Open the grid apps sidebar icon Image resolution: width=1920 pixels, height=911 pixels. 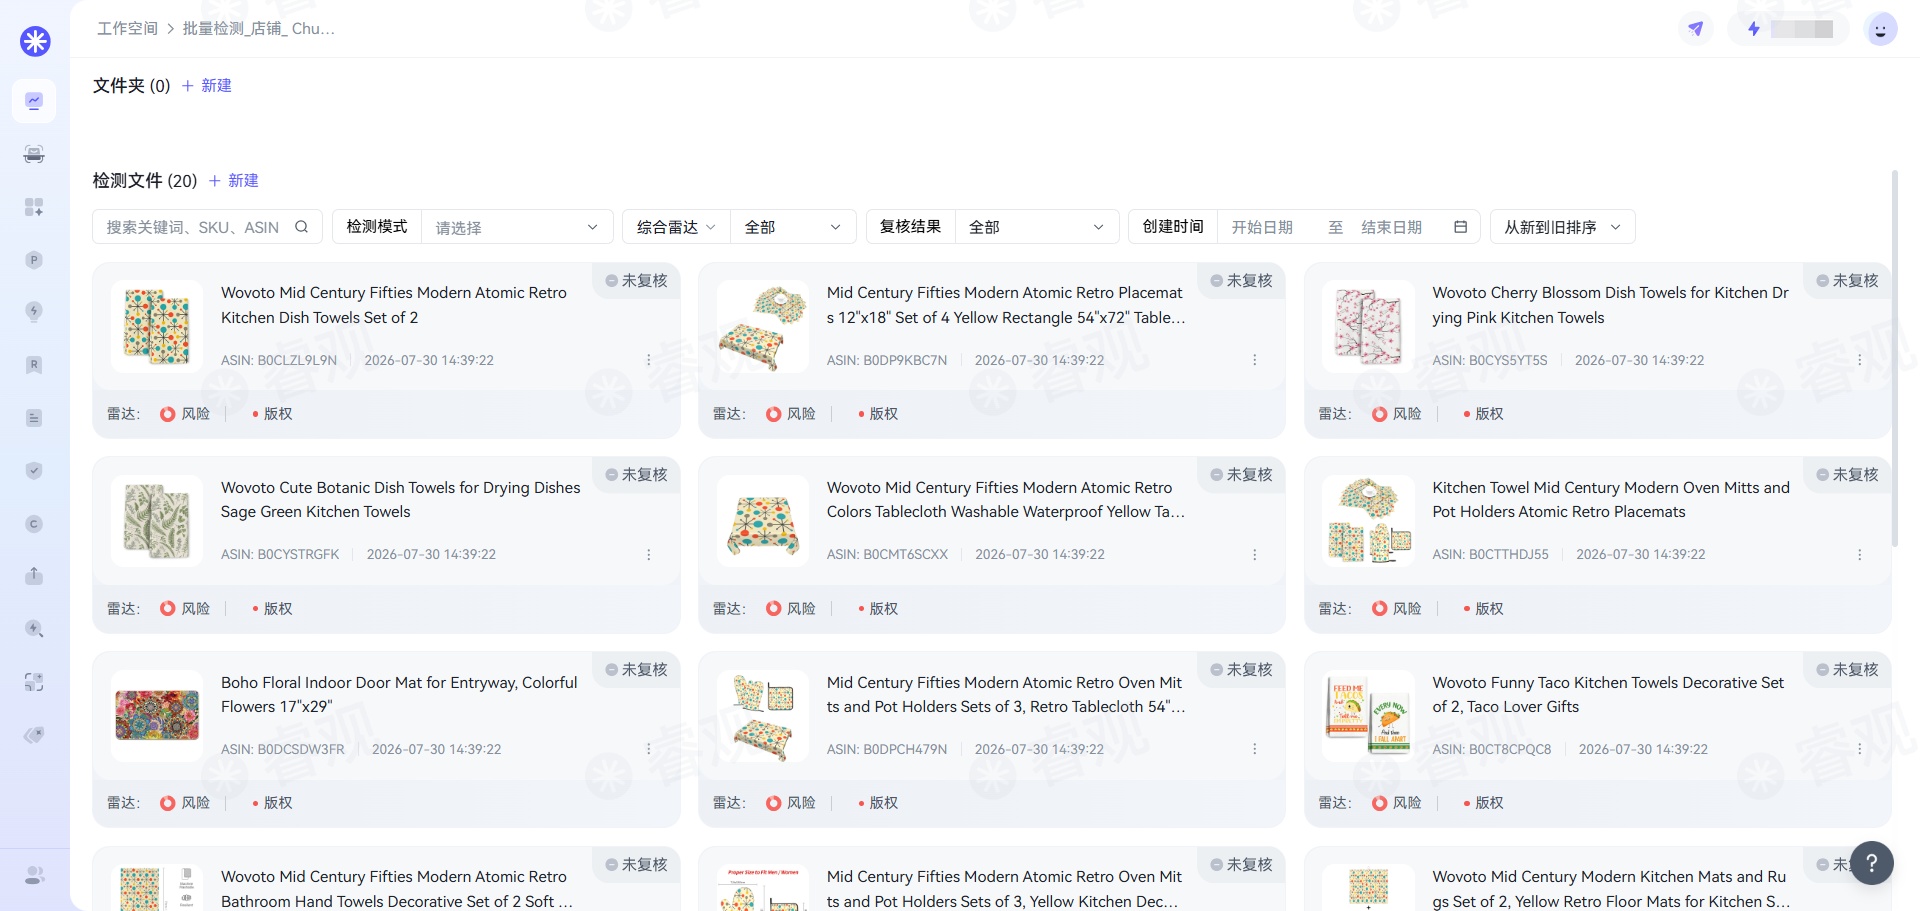point(34,207)
